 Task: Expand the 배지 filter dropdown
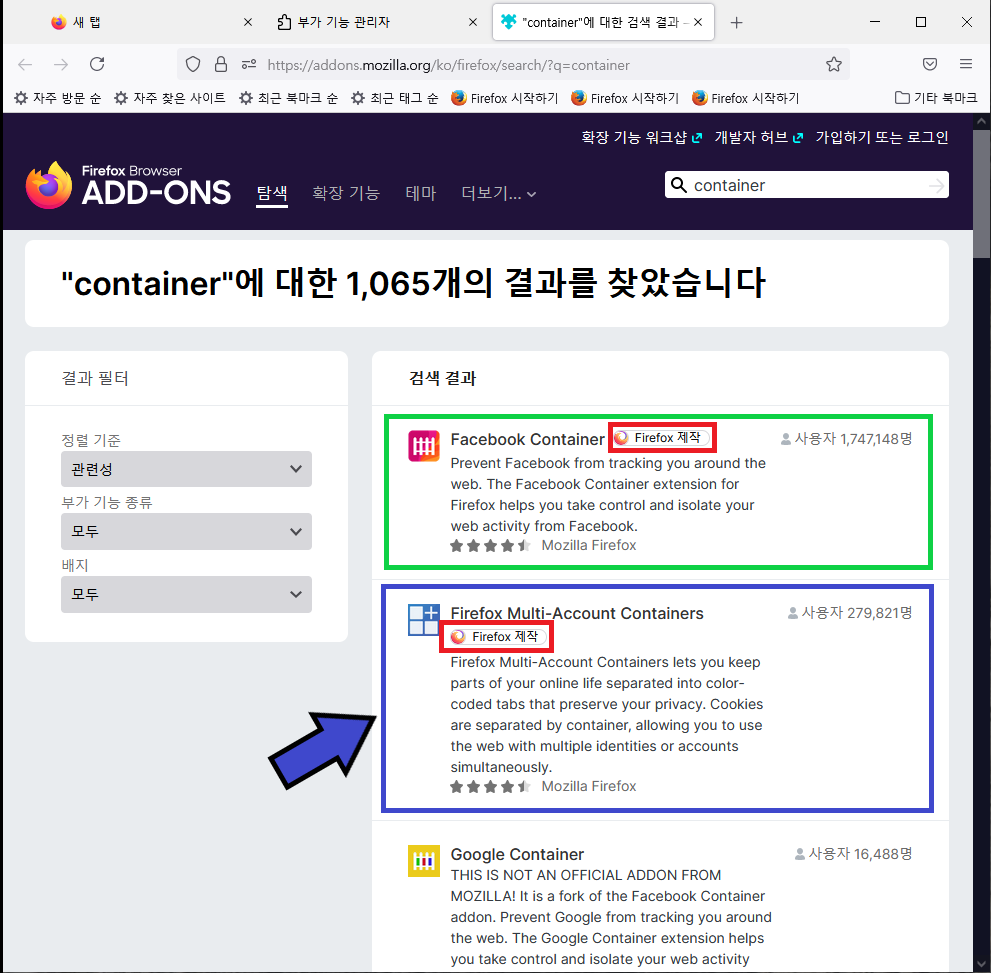click(186, 594)
